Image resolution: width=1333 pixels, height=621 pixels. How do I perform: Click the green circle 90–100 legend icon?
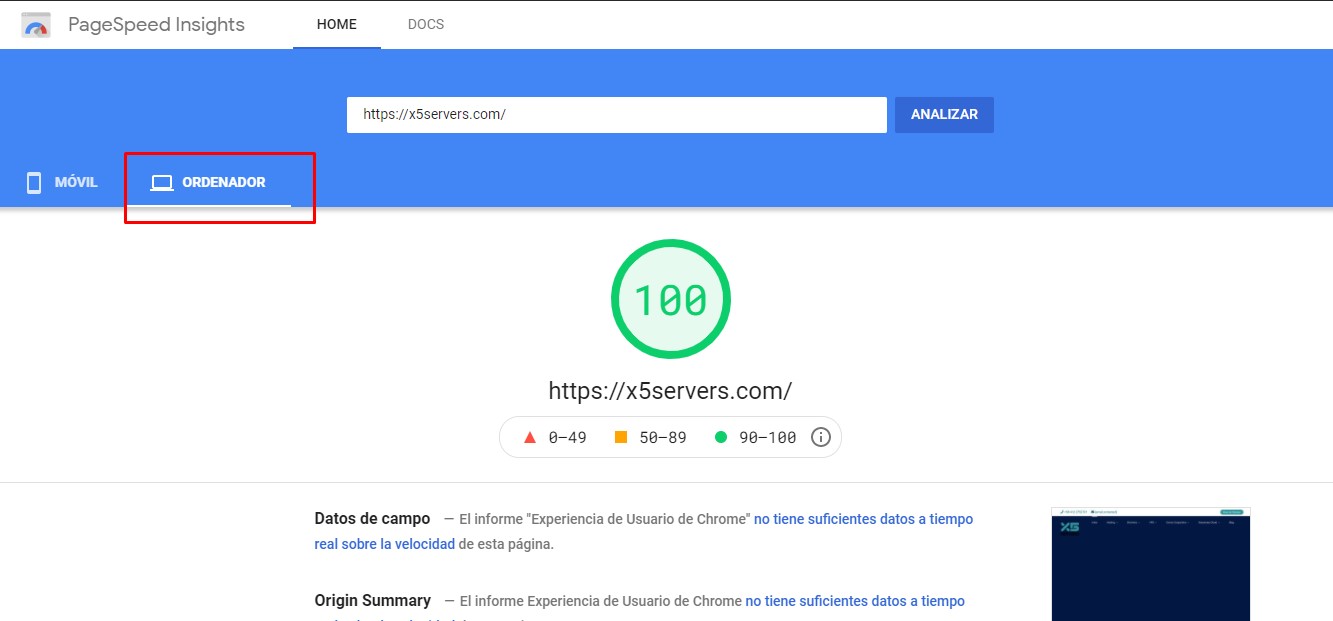tap(721, 437)
